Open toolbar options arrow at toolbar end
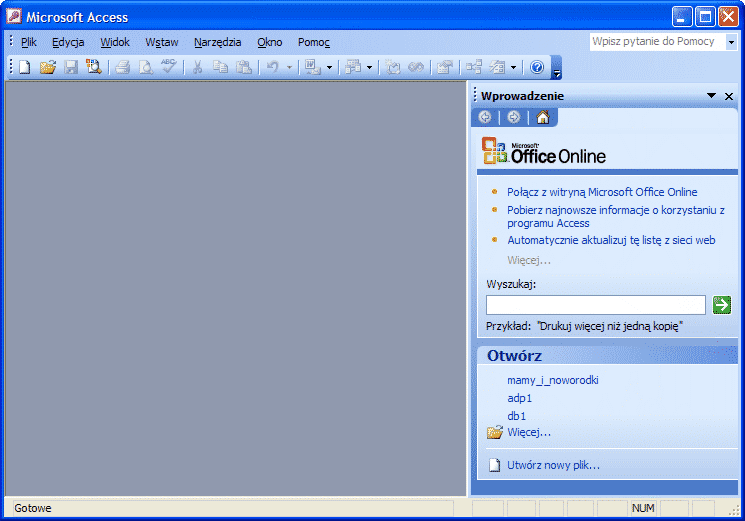Screen dimensions: 745x521 point(557,68)
